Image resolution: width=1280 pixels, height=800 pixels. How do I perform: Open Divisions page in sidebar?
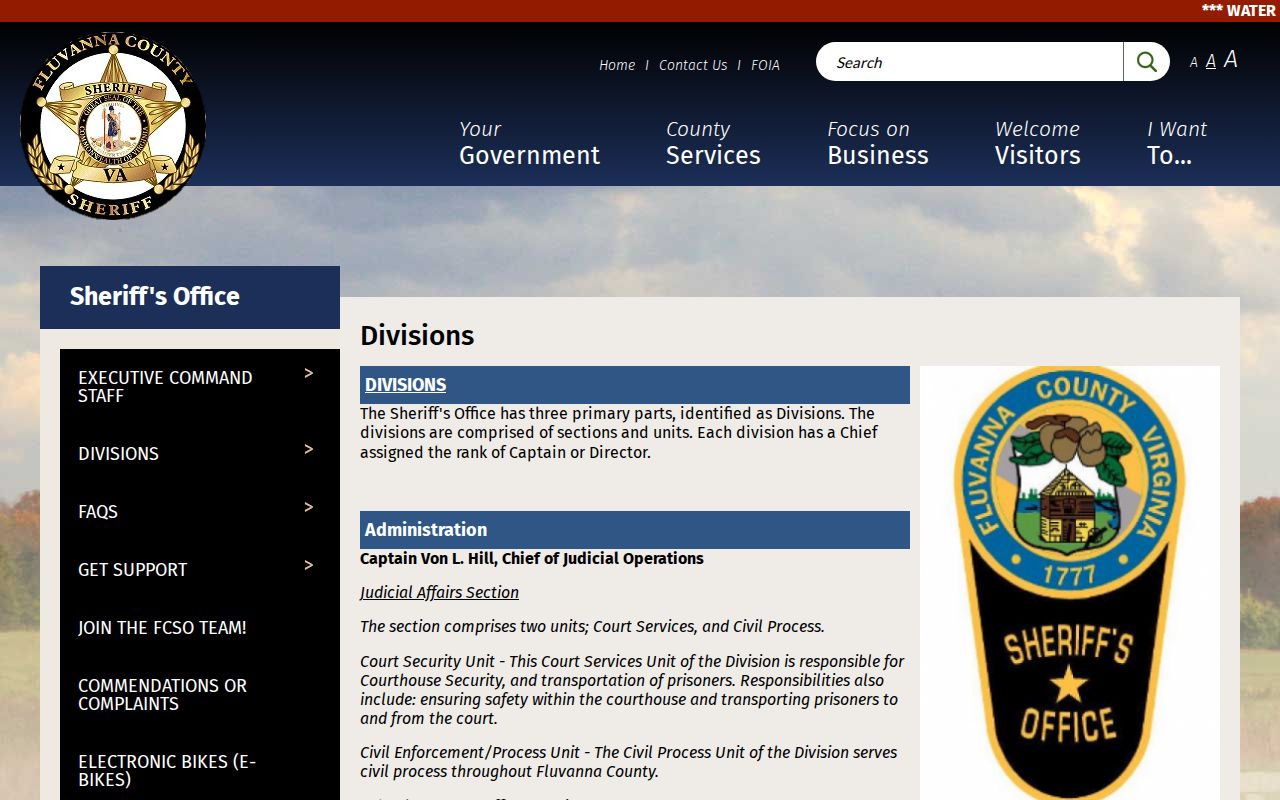(118, 454)
